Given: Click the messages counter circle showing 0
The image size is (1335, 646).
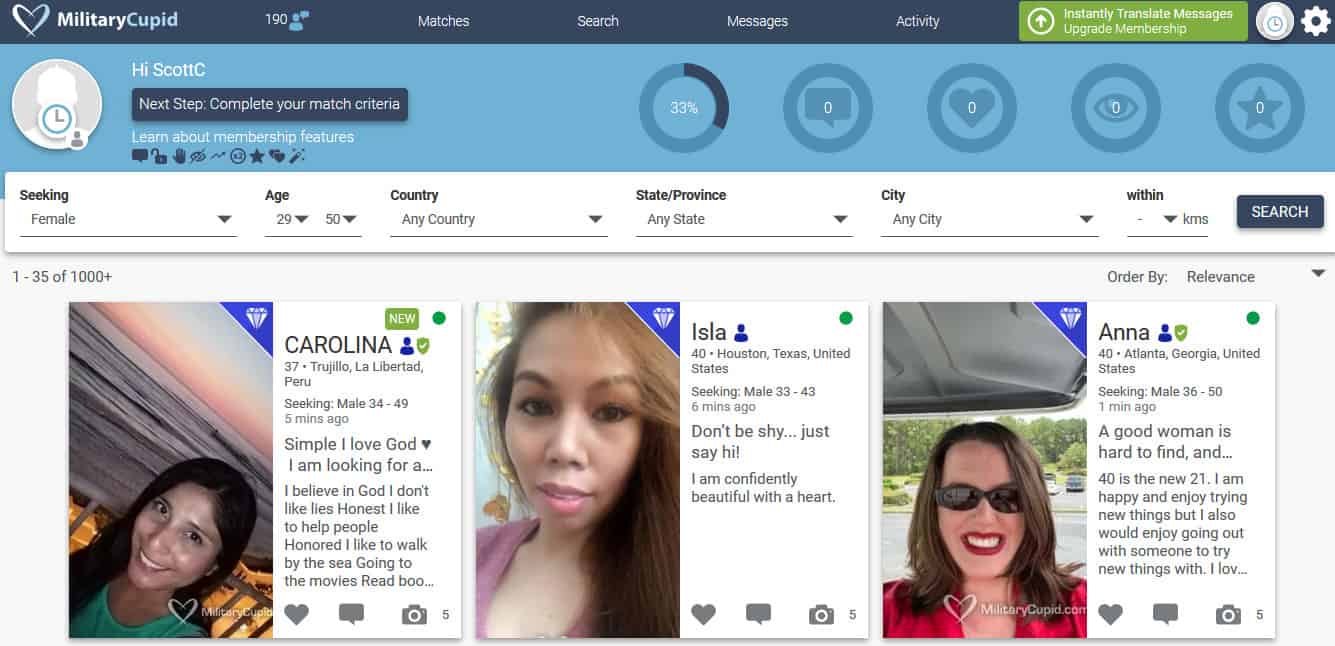Looking at the screenshot, I should click(828, 108).
